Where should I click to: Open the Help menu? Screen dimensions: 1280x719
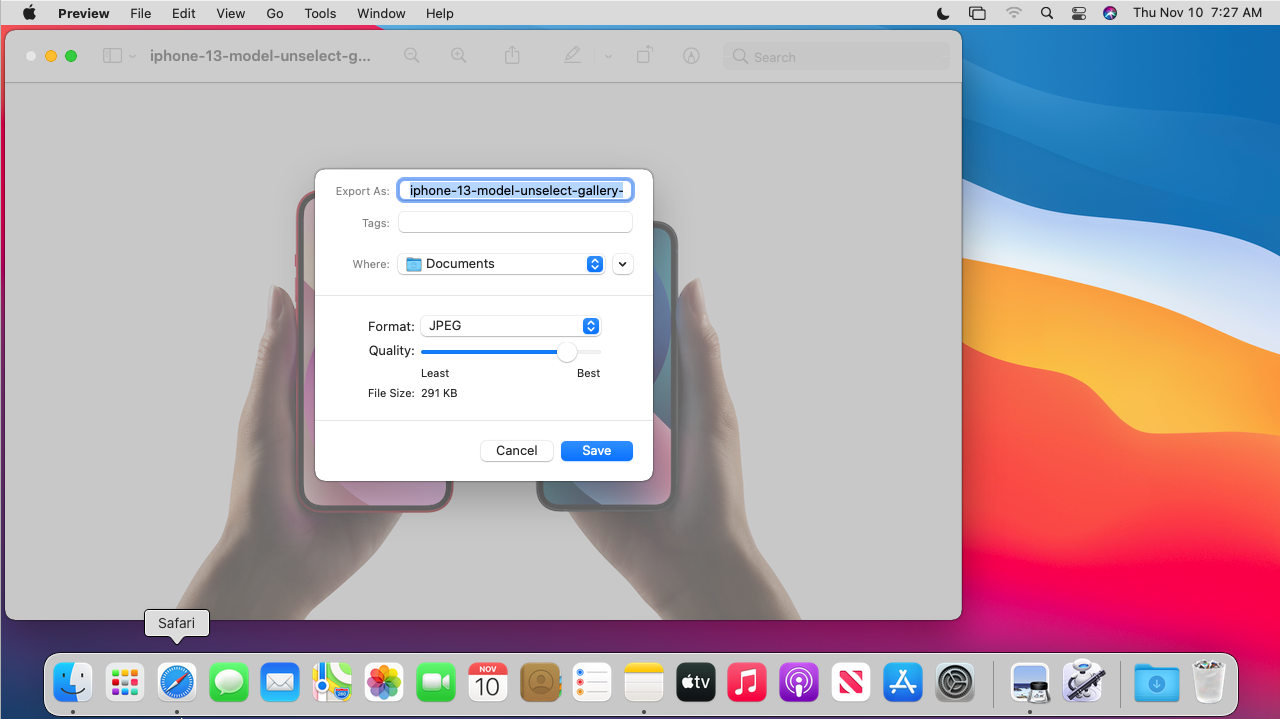[x=440, y=13]
